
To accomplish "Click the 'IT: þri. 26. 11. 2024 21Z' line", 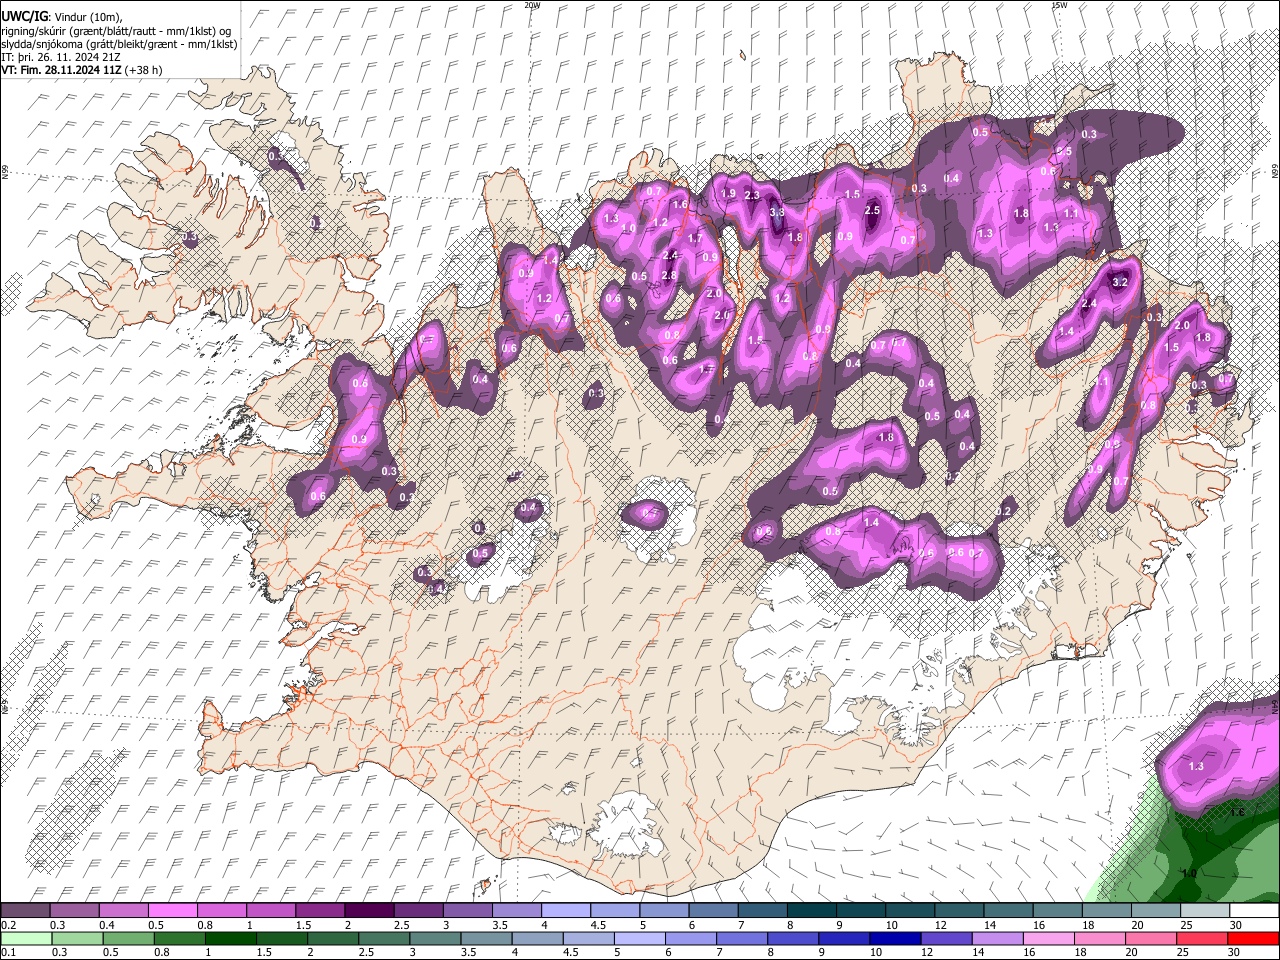I will pyautogui.click(x=61, y=57).
